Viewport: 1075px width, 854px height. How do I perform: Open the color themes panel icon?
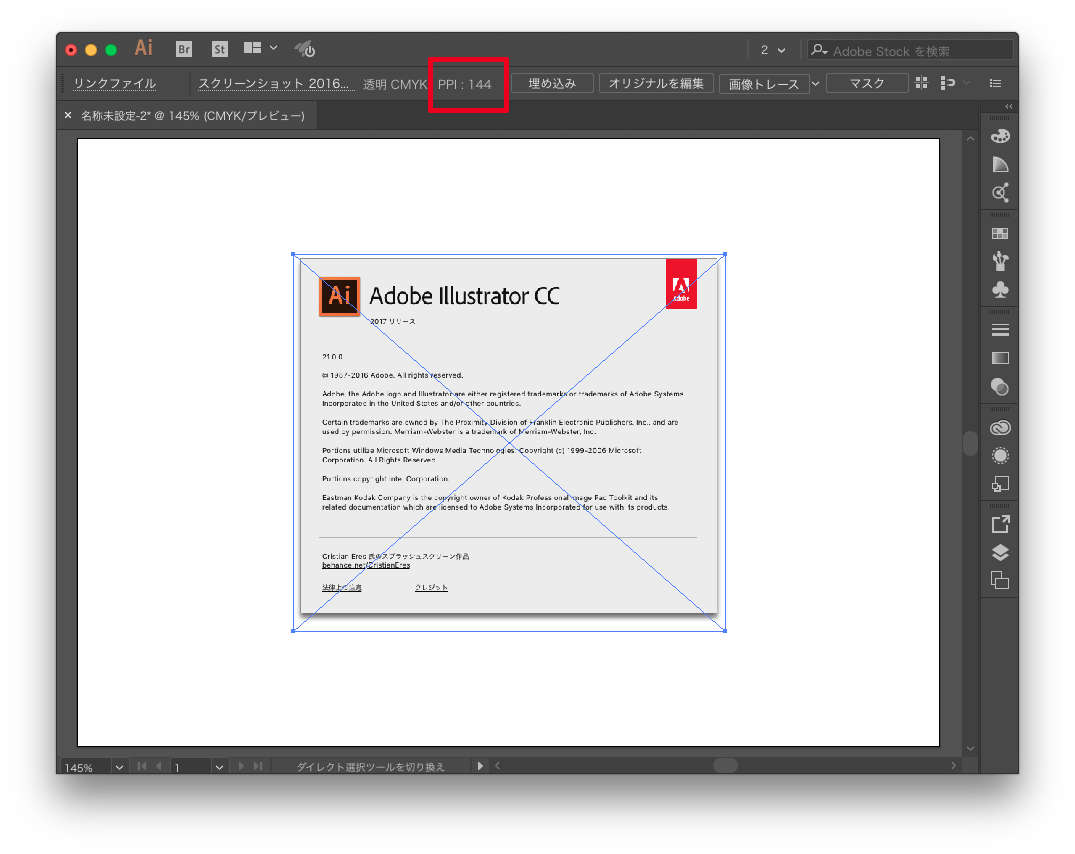1000,193
